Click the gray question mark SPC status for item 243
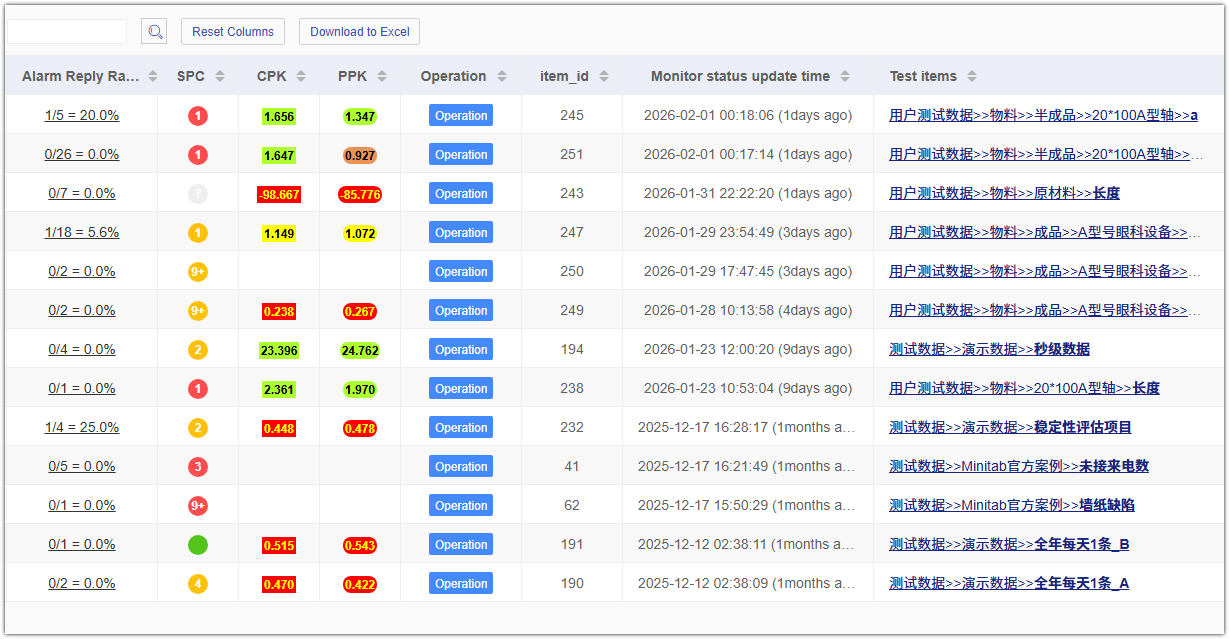The image size is (1229, 639). [197, 193]
